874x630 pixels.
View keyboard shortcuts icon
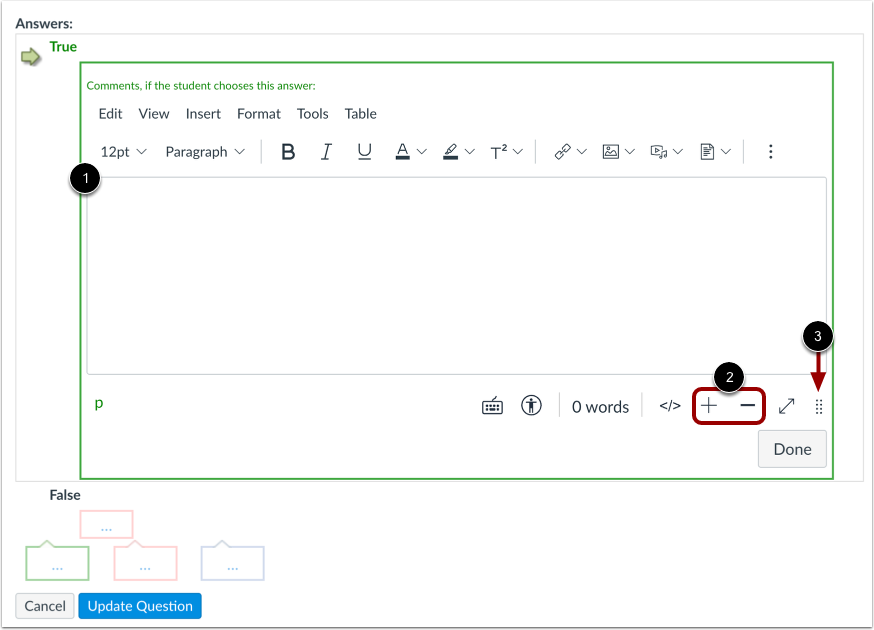pos(492,406)
